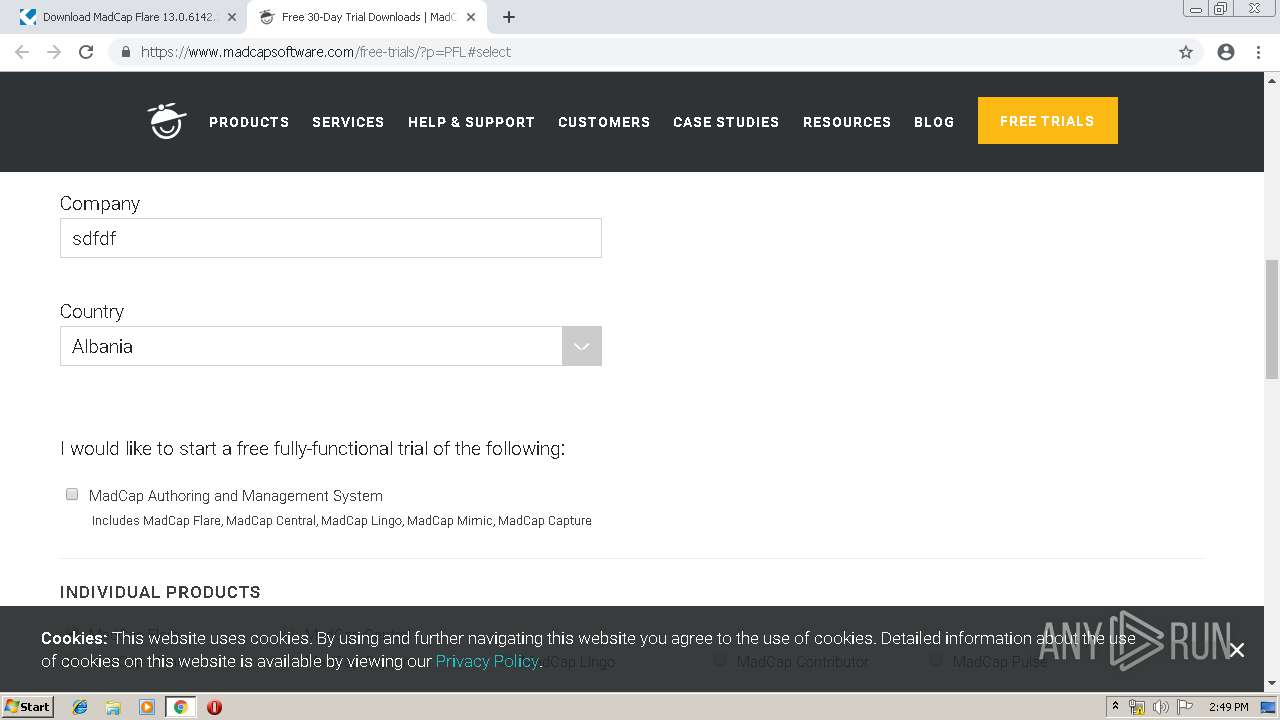Viewport: 1280px width, 720px height.
Task: Open the HELP & SUPPORT menu
Action: coord(471,122)
